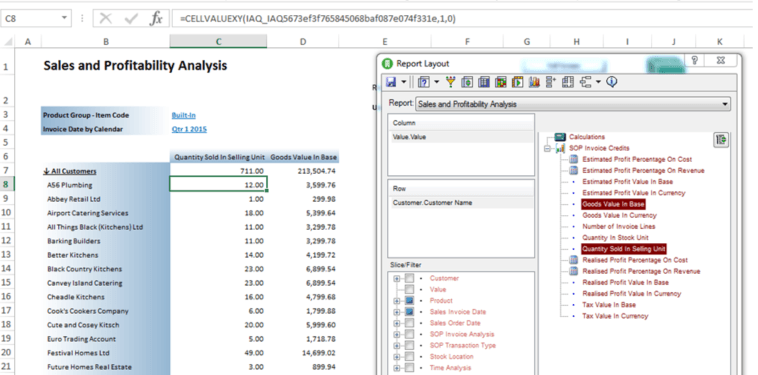This screenshot has height=375, width=758.
Task: Open the Save icon's dropdown arrow
Action: pos(404,82)
